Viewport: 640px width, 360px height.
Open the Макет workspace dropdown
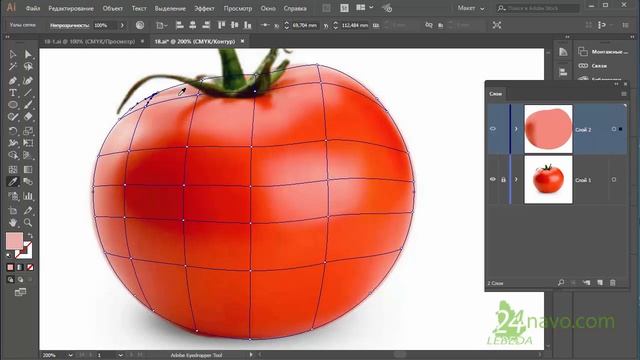471,8
